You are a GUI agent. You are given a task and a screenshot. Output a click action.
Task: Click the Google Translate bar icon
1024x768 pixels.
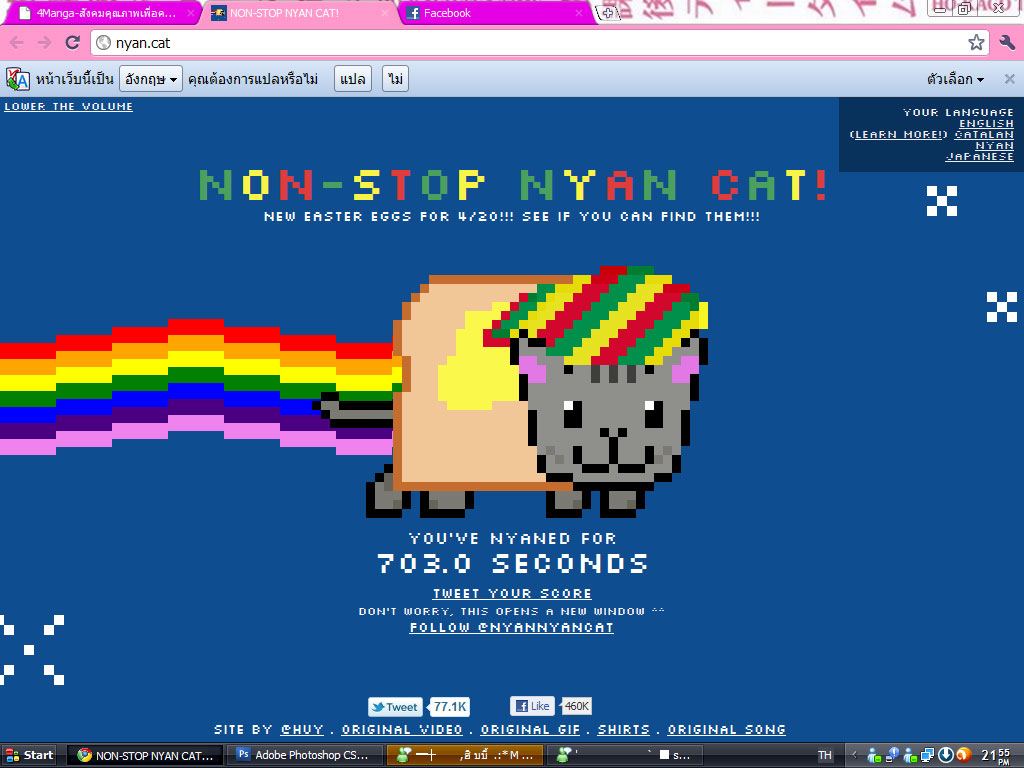pyautogui.click(x=18, y=79)
